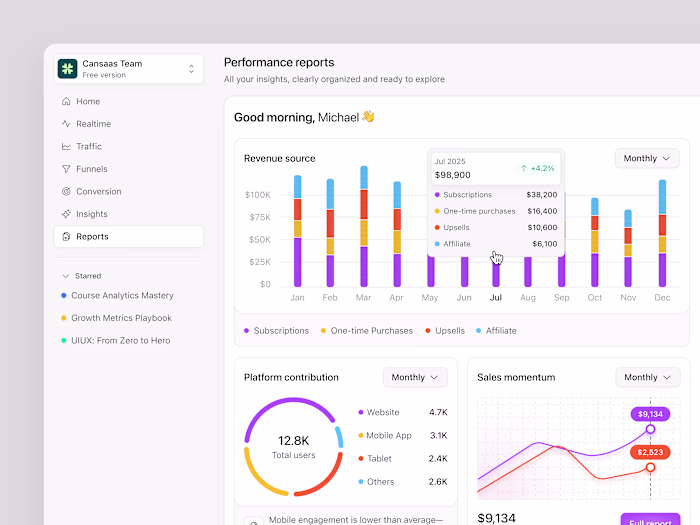Click the yellow arc of donut chart
This screenshot has width=700, height=525.
point(258,478)
